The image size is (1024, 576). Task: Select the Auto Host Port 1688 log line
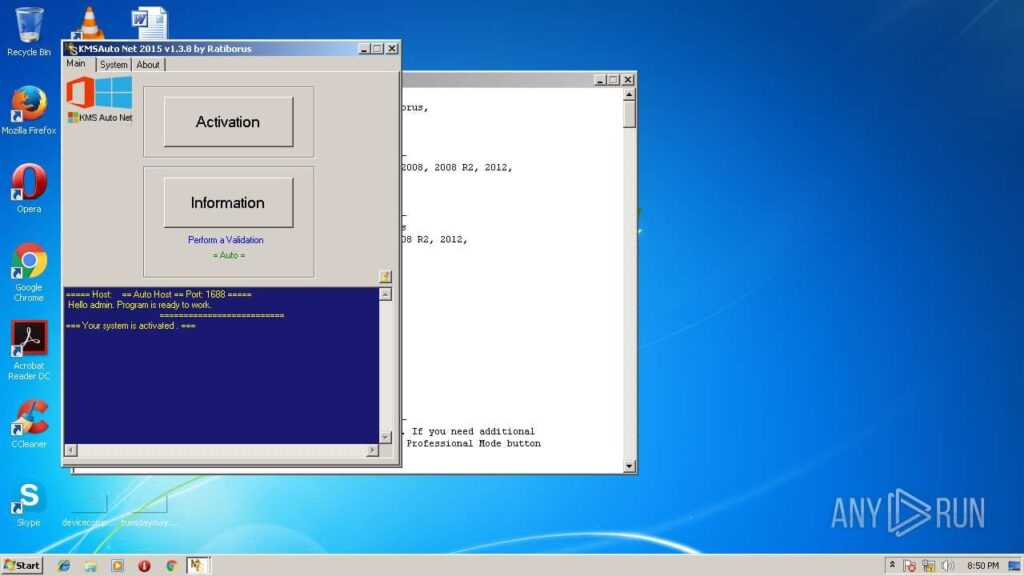[159, 295]
